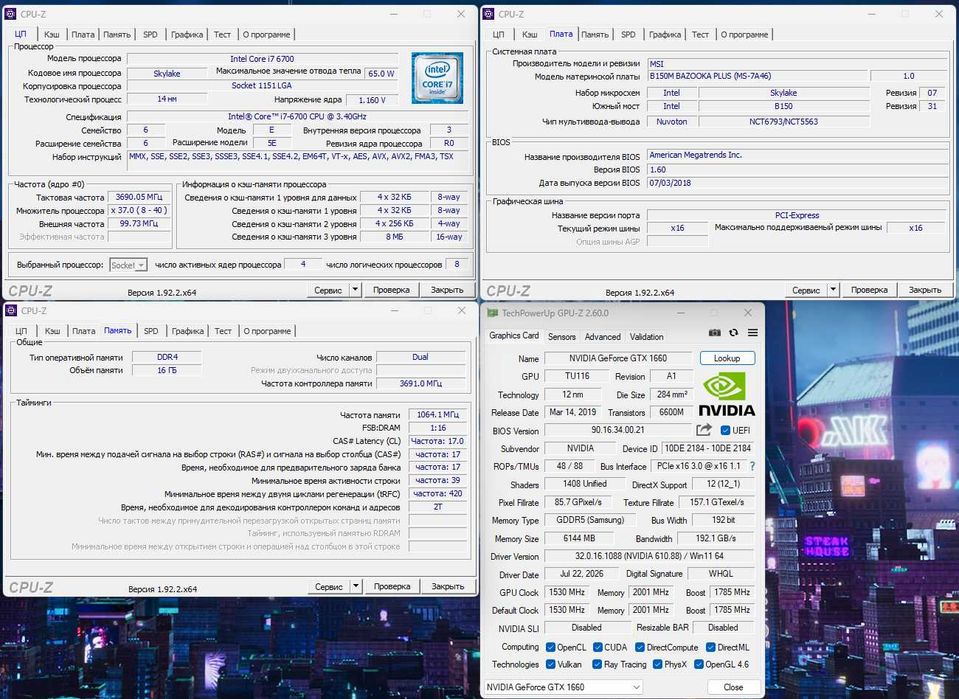
Task: Click the 192.1 GB/s bandwidth value
Action: pos(716,538)
